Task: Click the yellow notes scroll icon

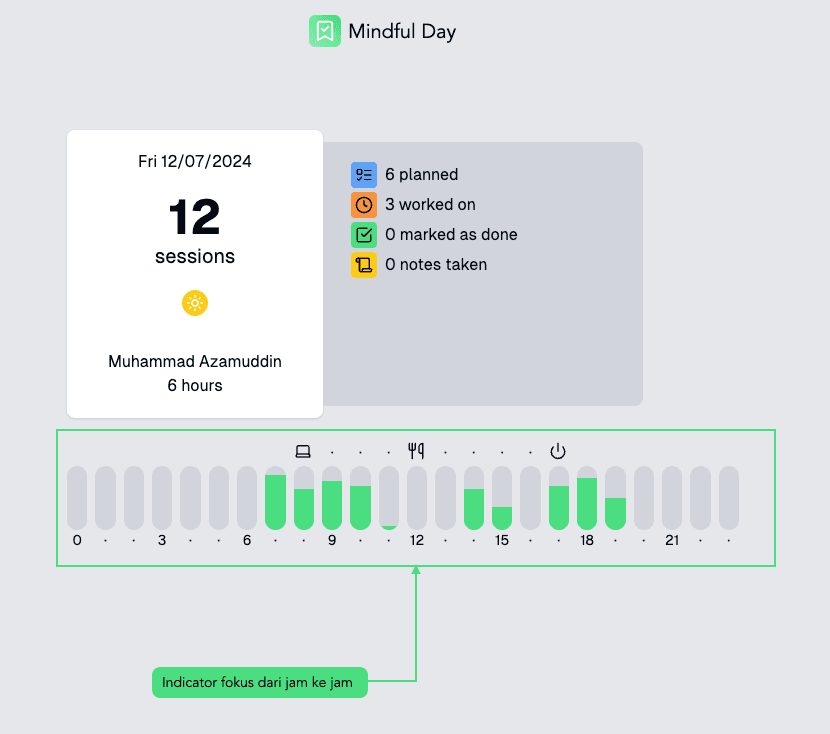Action: point(364,265)
